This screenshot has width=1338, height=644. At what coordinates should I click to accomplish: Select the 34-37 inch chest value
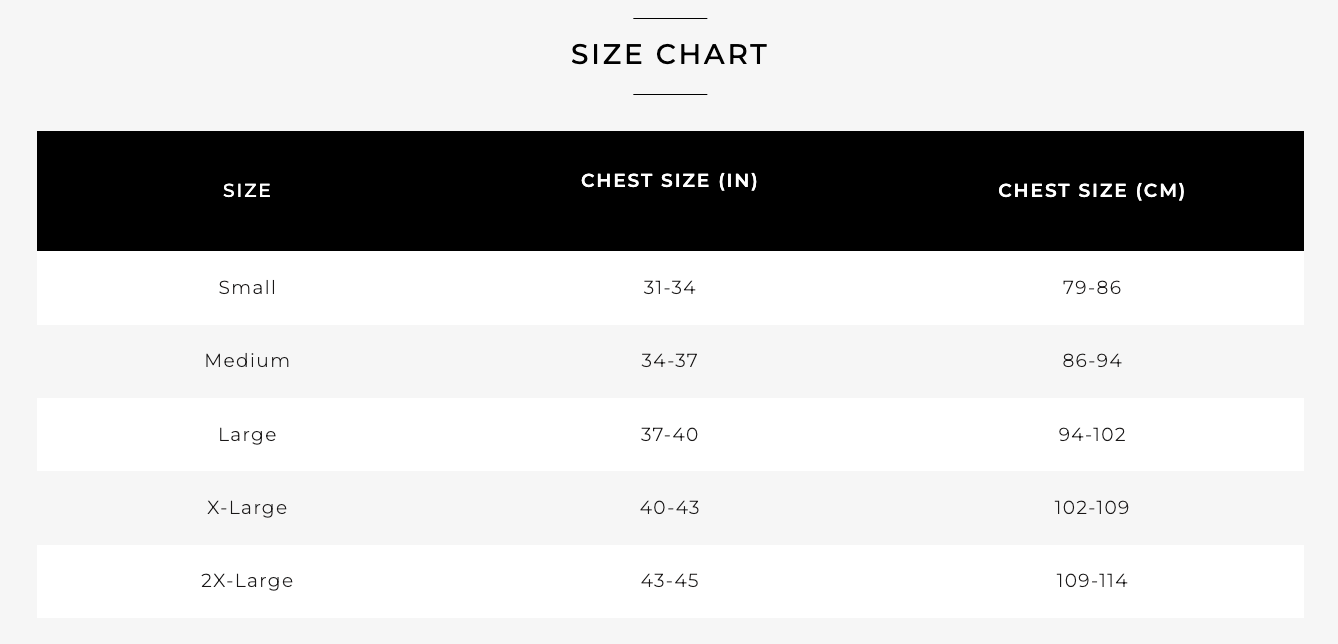pyautogui.click(x=669, y=361)
